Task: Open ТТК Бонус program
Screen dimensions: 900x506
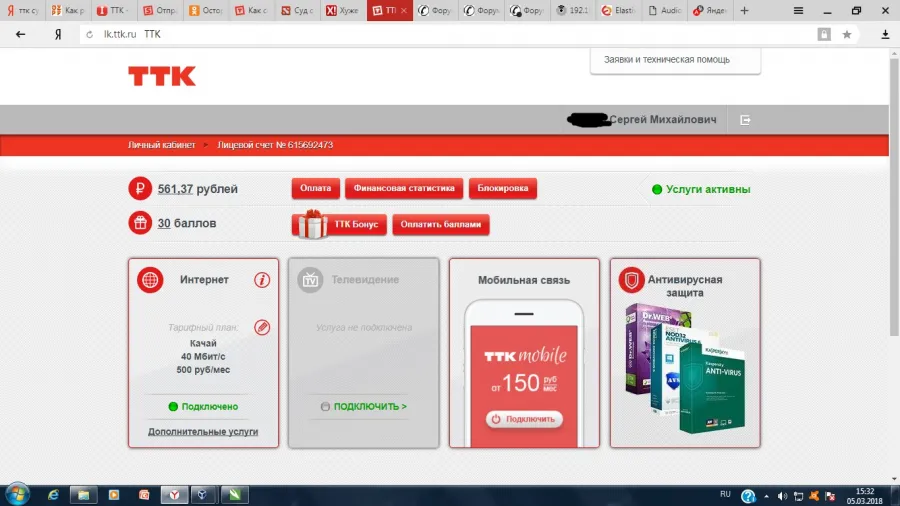Action: 339,224
